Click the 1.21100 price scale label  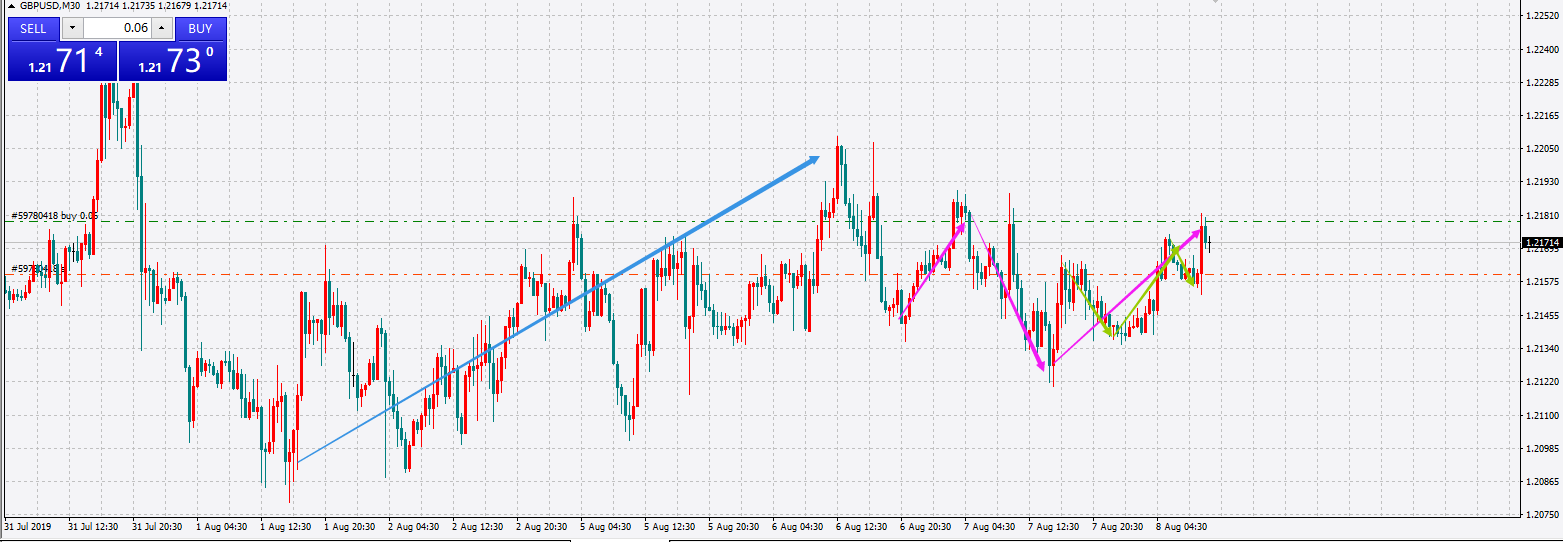pyautogui.click(x=1544, y=414)
